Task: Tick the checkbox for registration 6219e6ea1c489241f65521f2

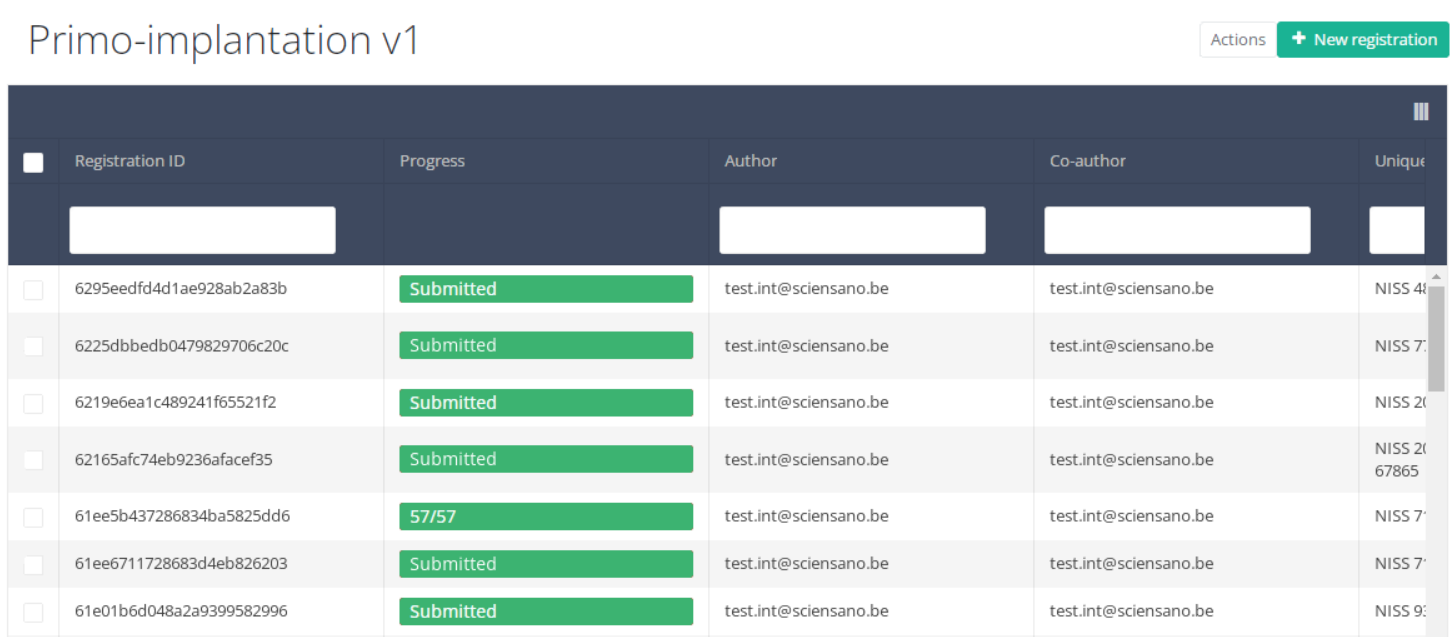Action: click(33, 403)
